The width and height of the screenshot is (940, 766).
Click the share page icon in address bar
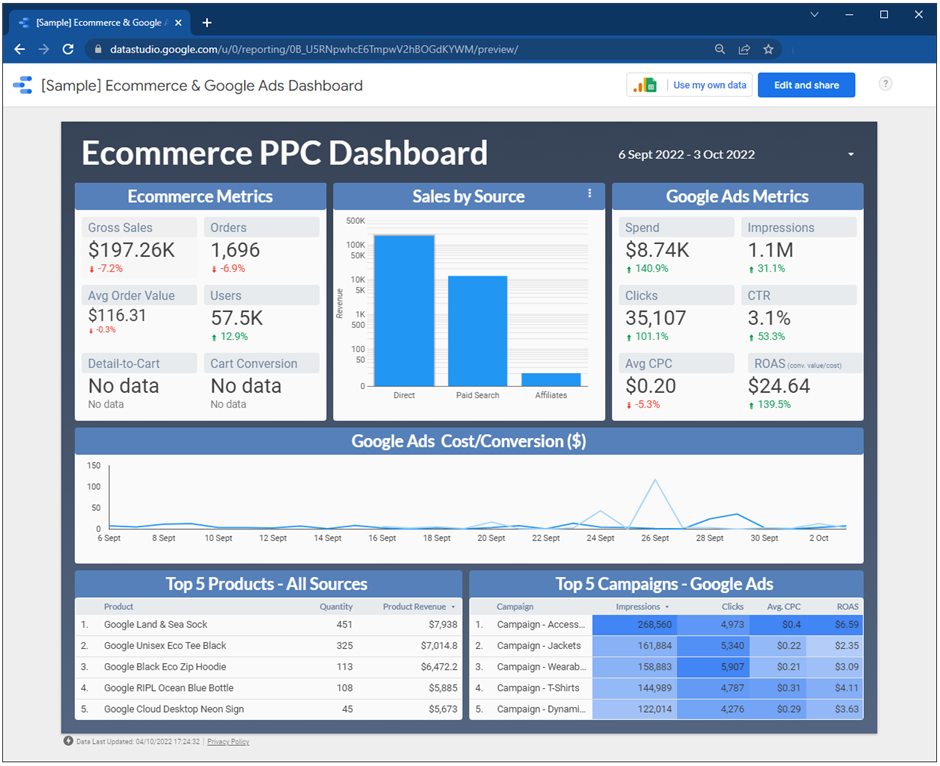[744, 49]
